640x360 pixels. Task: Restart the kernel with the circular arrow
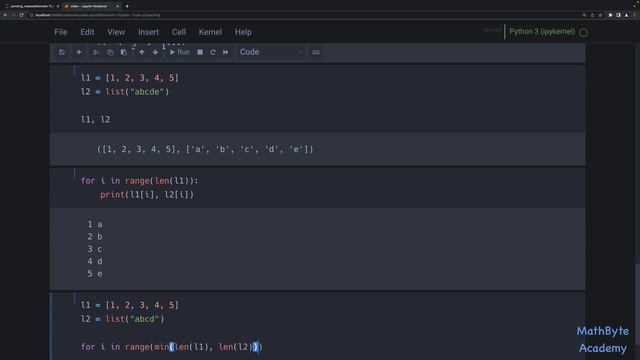click(213, 52)
